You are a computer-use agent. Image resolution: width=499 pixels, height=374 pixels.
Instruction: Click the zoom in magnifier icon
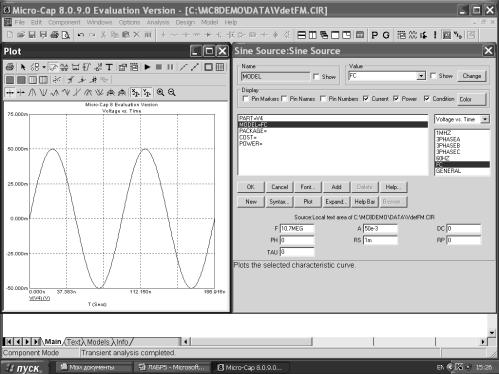(x=160, y=92)
